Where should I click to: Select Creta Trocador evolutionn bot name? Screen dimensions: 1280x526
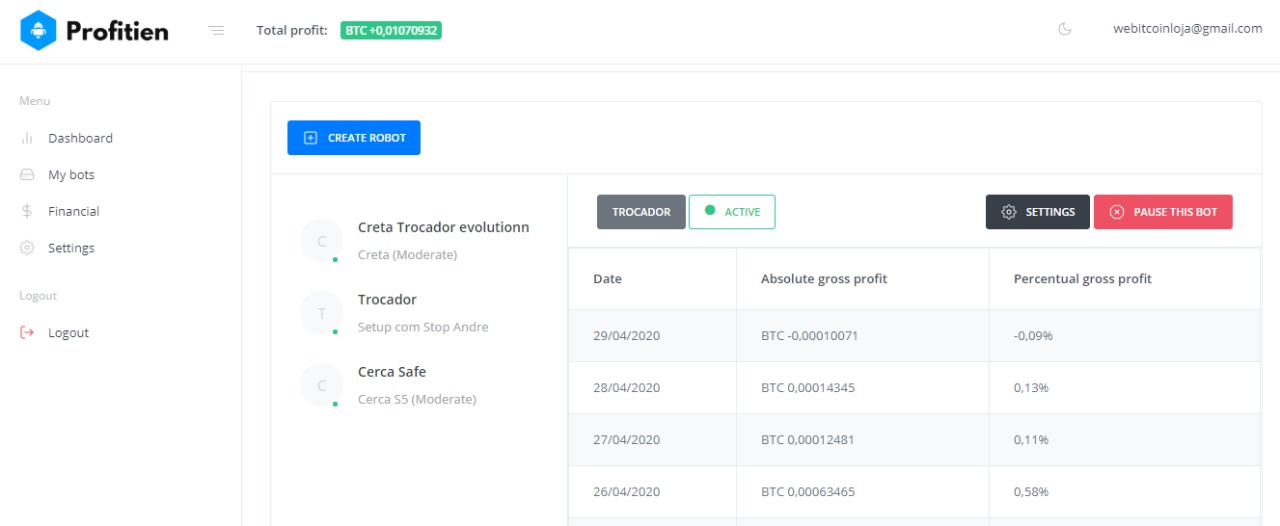point(444,227)
